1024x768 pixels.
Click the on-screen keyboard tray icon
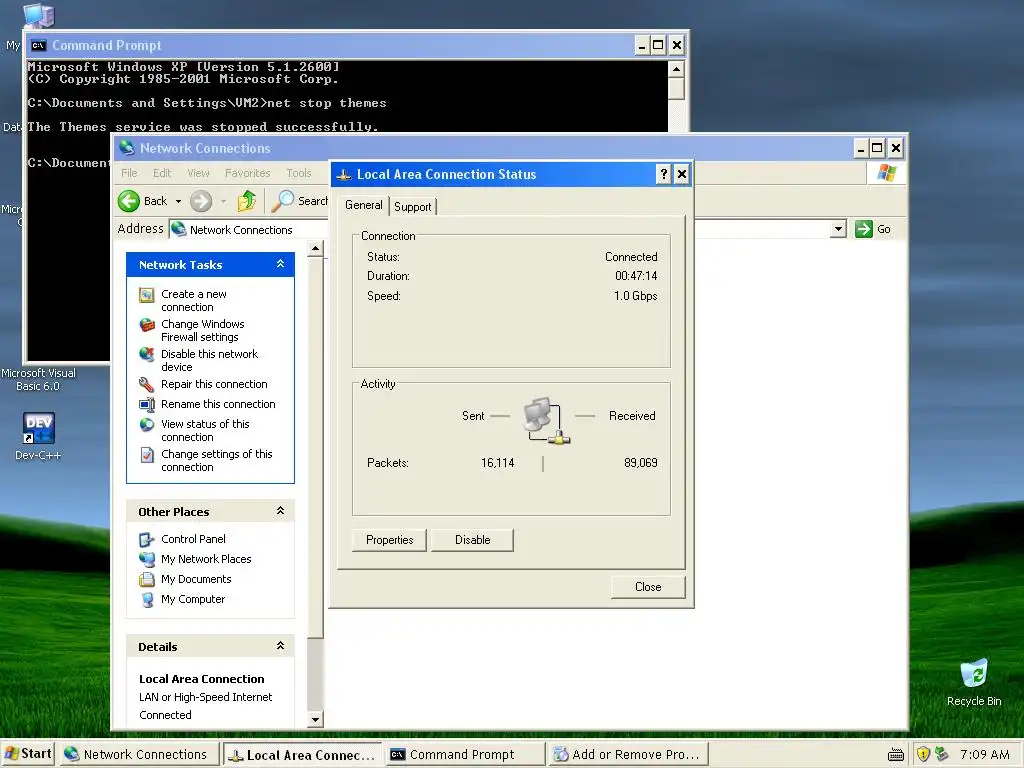coord(896,756)
